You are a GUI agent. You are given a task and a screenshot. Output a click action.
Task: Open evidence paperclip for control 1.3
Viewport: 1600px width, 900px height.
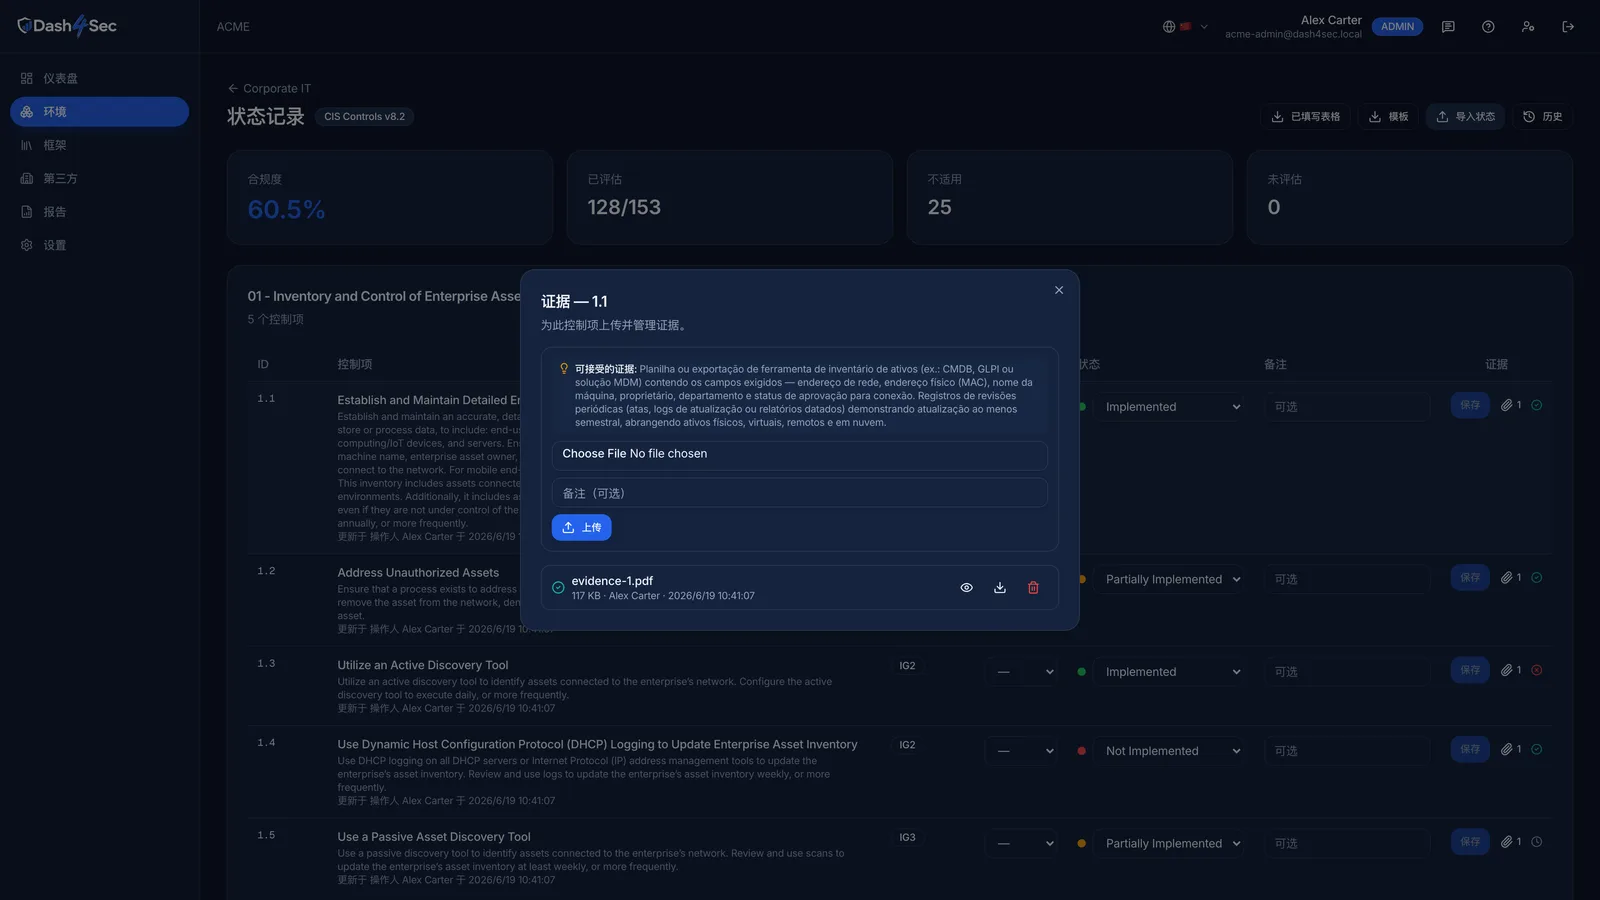[1510, 670]
